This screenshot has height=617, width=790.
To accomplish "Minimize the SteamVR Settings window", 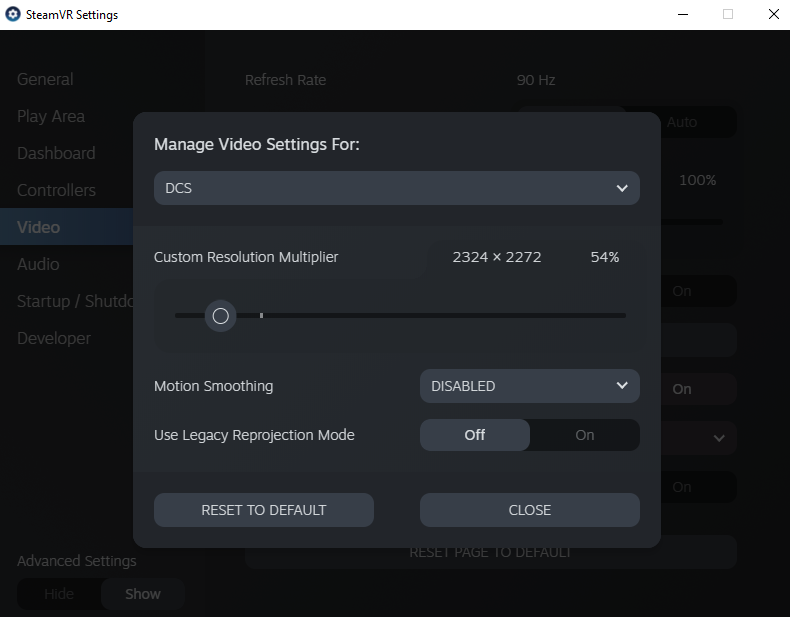I will 683,14.
